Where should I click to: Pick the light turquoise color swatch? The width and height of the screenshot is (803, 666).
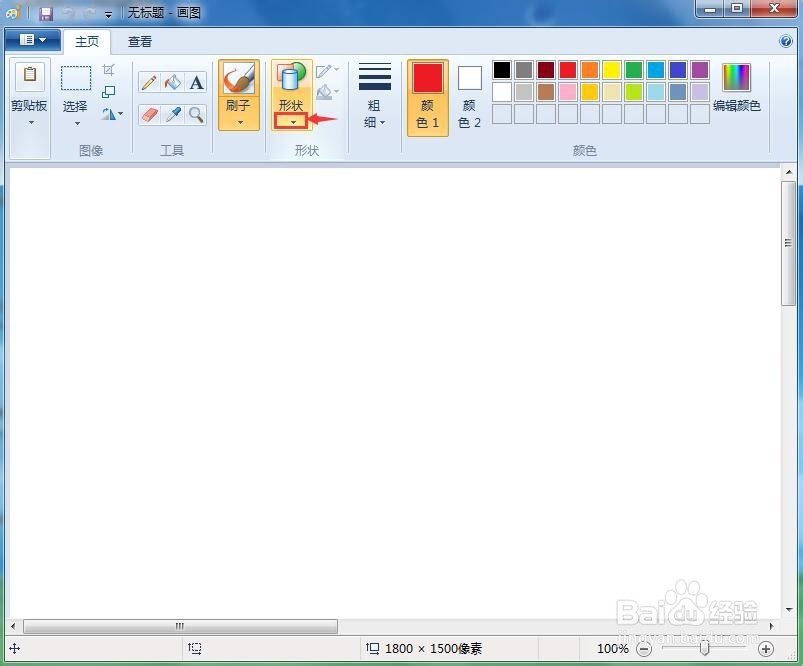(x=656, y=92)
